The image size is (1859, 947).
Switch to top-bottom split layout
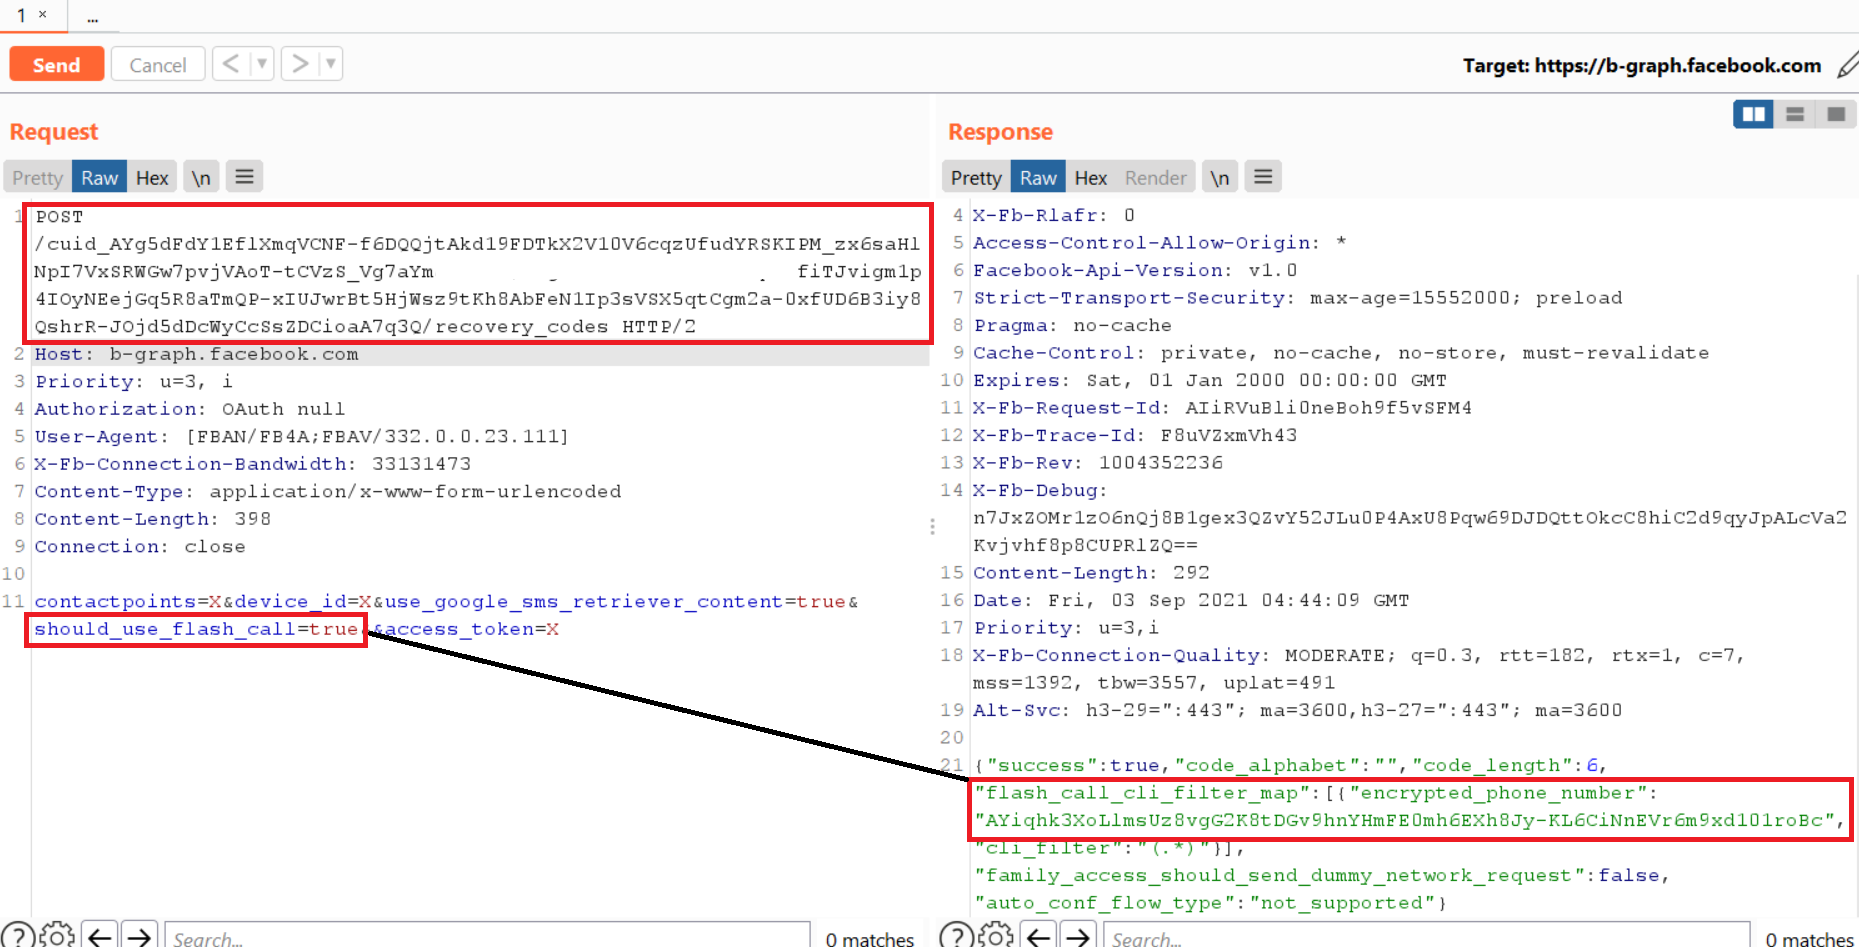(1795, 114)
